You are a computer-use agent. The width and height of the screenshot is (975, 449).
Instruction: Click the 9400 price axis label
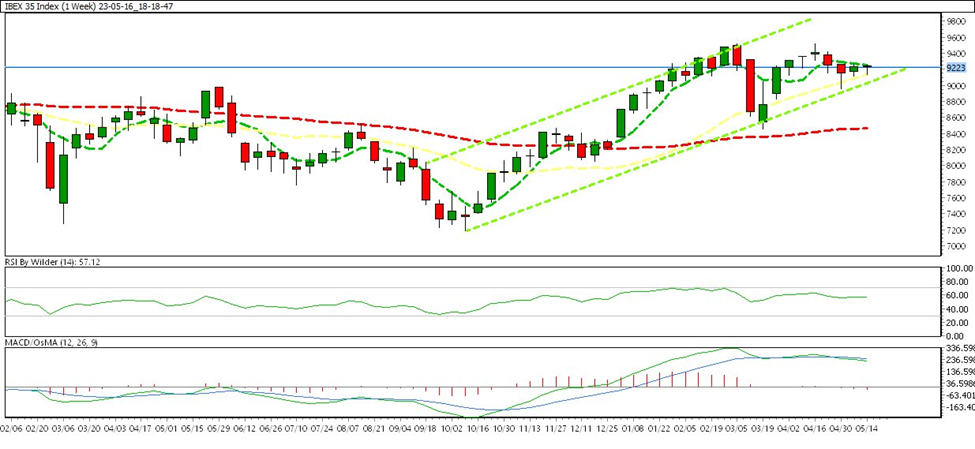coord(956,53)
